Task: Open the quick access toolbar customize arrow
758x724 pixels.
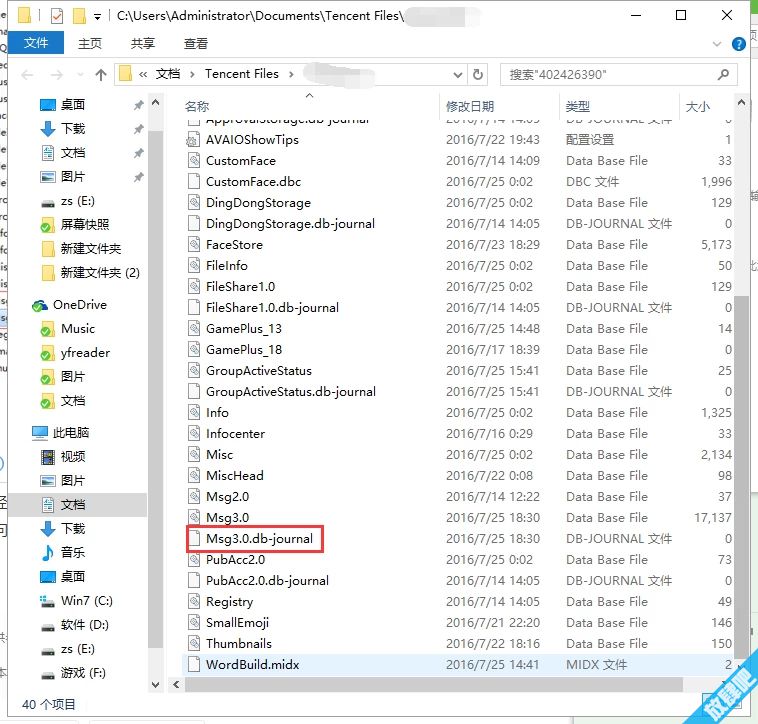Action: (x=97, y=17)
